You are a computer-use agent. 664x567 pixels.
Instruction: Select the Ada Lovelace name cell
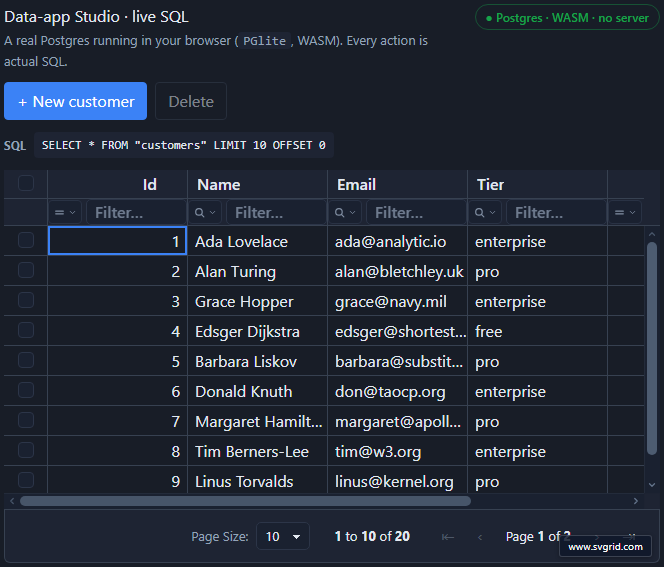coord(257,241)
